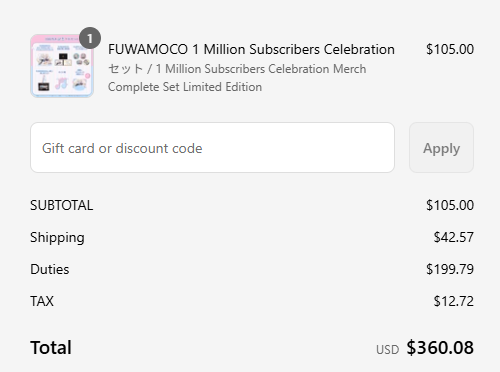Image resolution: width=500 pixels, height=372 pixels.
Task: Click the subtotal amount $105.00
Action: (450, 205)
